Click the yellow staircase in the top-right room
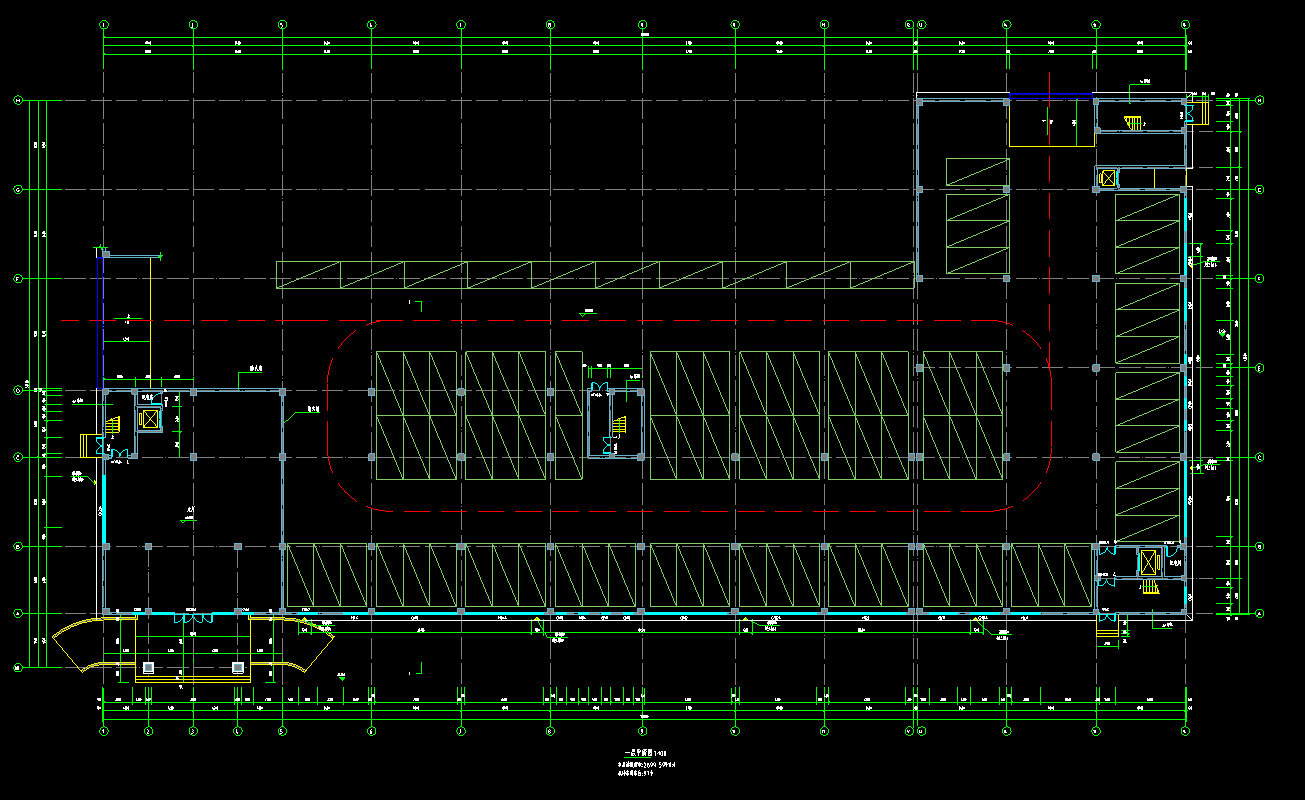1305x800 pixels. (1133, 123)
